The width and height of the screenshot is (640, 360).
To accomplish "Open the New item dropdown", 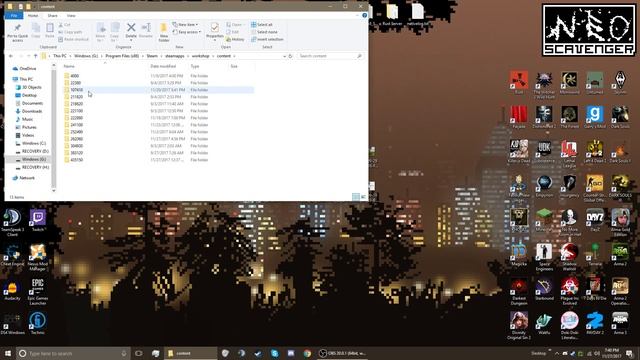I will click(x=185, y=24).
